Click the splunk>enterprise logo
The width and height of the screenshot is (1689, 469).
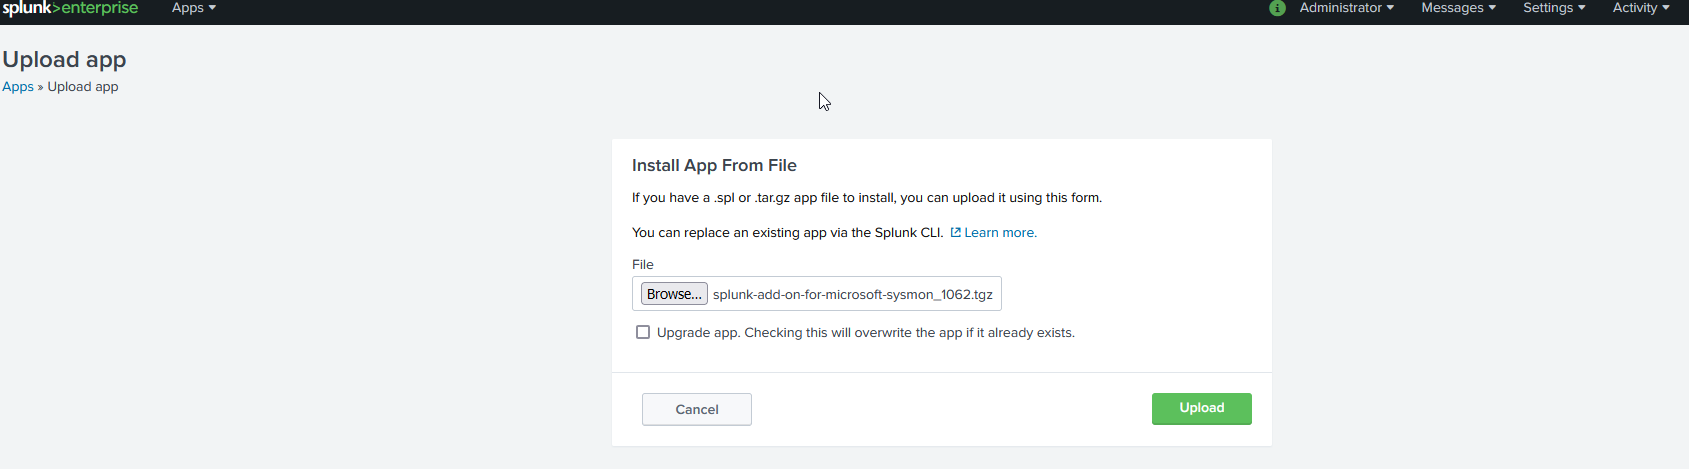click(x=70, y=8)
